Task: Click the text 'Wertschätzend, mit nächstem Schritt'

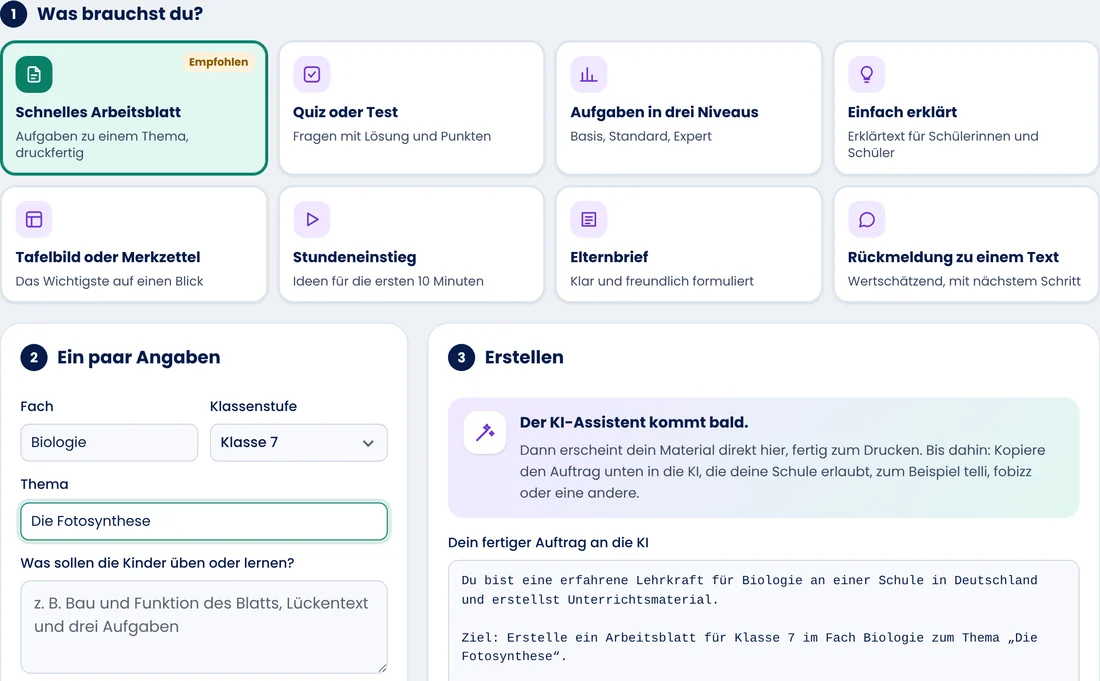Action: (x=964, y=281)
